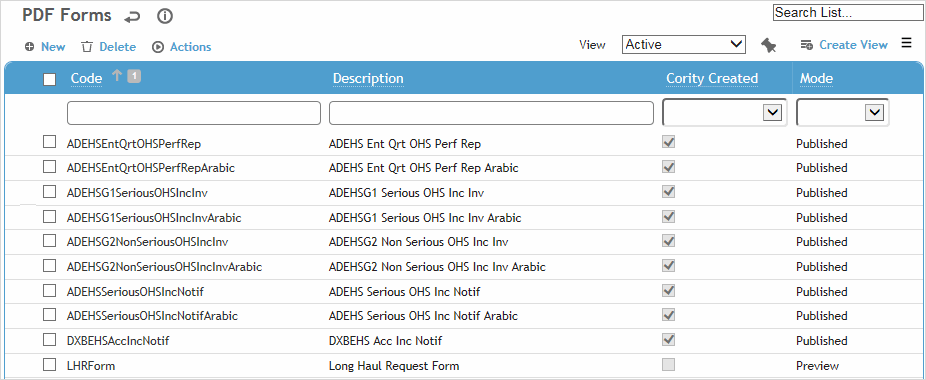Image resolution: width=926 pixels, height=380 pixels.
Task: Select the ADEHSG2NonSeriousOHSIncInv row checkbox
Action: click(x=50, y=241)
